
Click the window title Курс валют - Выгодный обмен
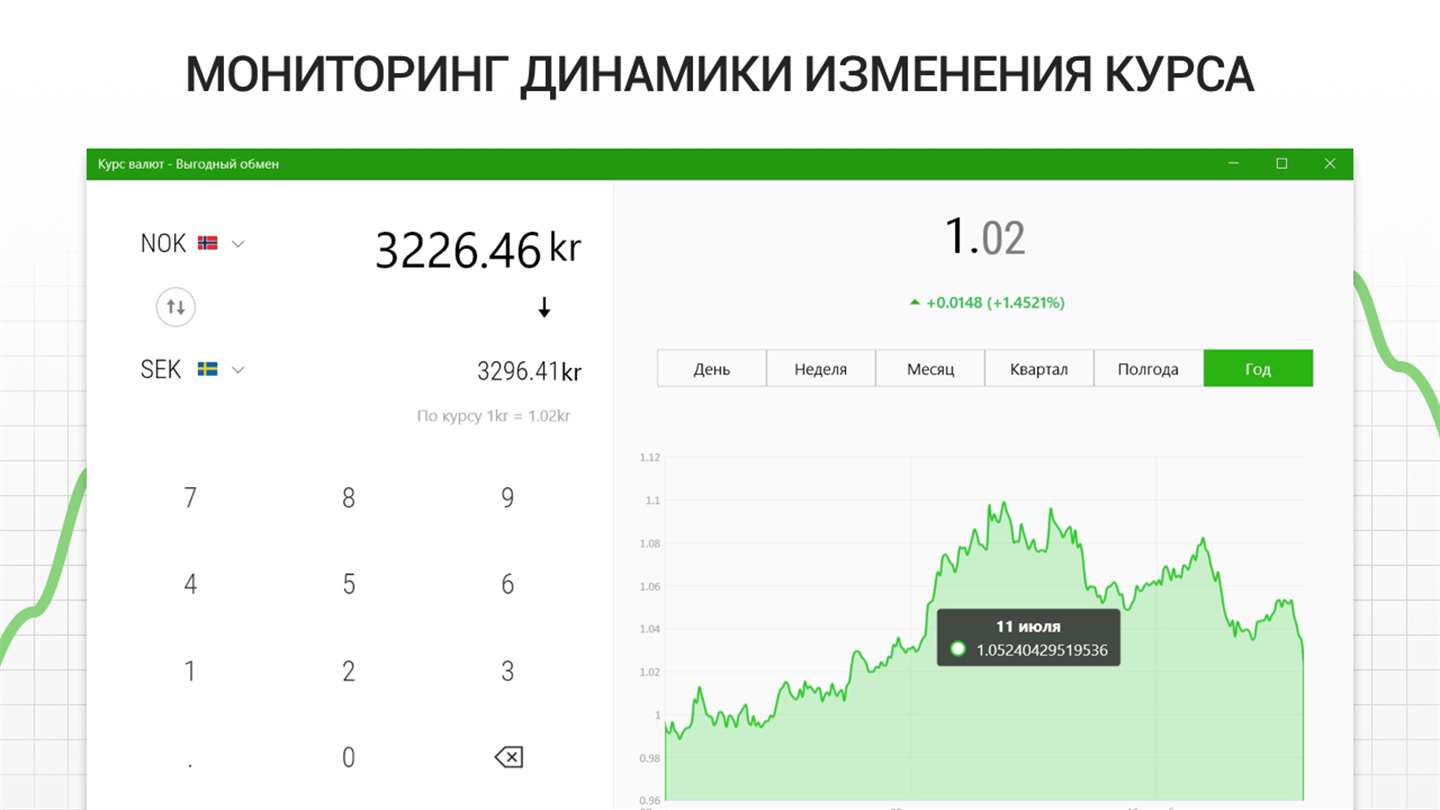[x=189, y=164]
